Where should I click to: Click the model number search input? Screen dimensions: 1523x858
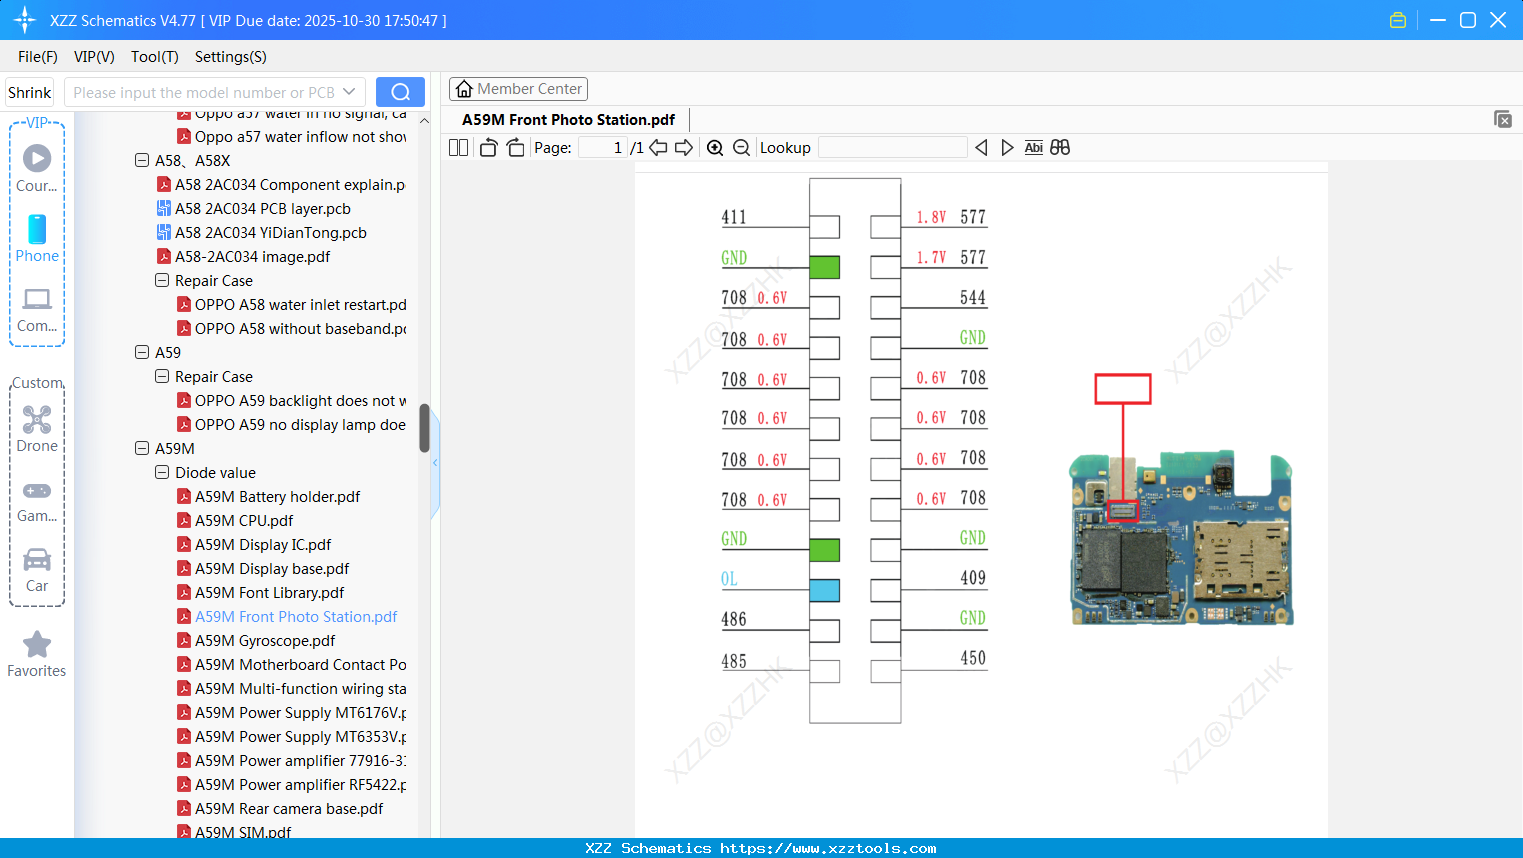pyautogui.click(x=203, y=92)
